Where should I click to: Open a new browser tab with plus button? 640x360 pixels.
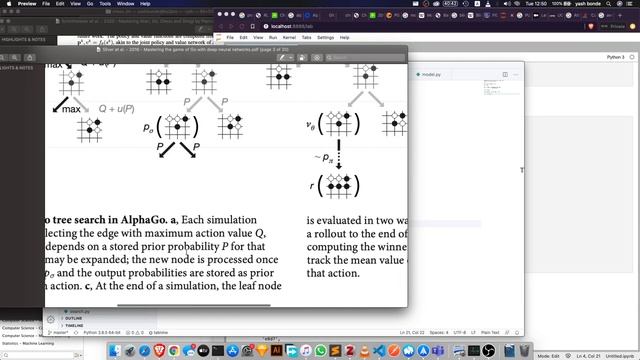(620, 16)
